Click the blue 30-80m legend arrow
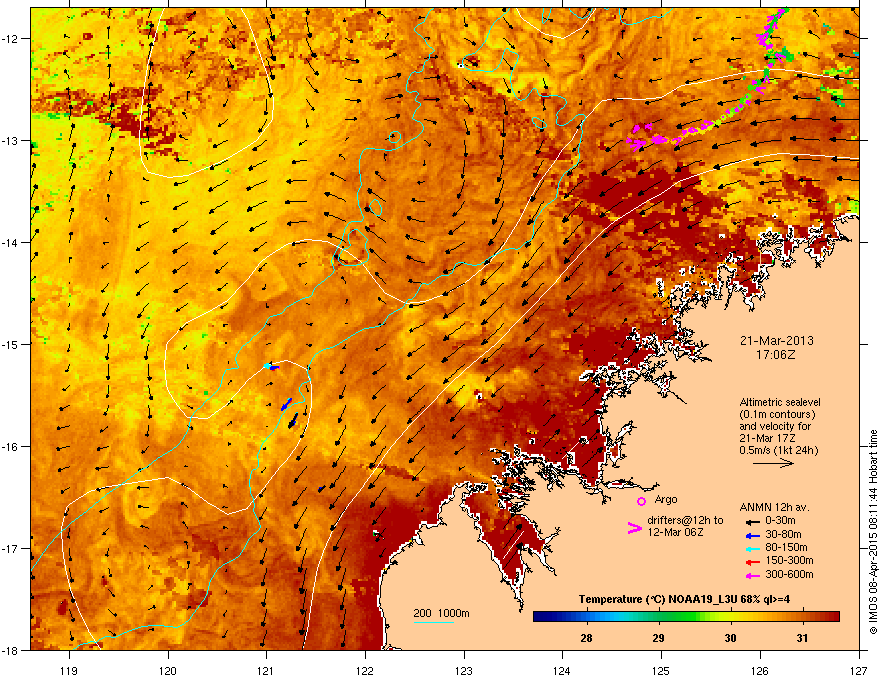The width and height of the screenshot is (880, 680). tap(753, 536)
